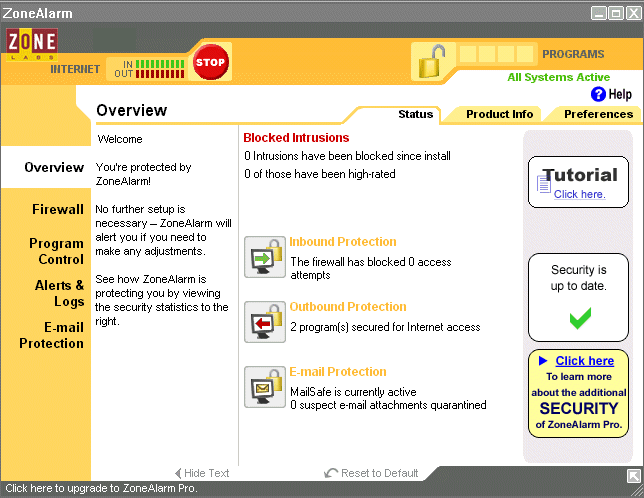Click upgrade to ZoneAlarm Pro status bar
The height and width of the screenshot is (498, 644).
(101, 488)
